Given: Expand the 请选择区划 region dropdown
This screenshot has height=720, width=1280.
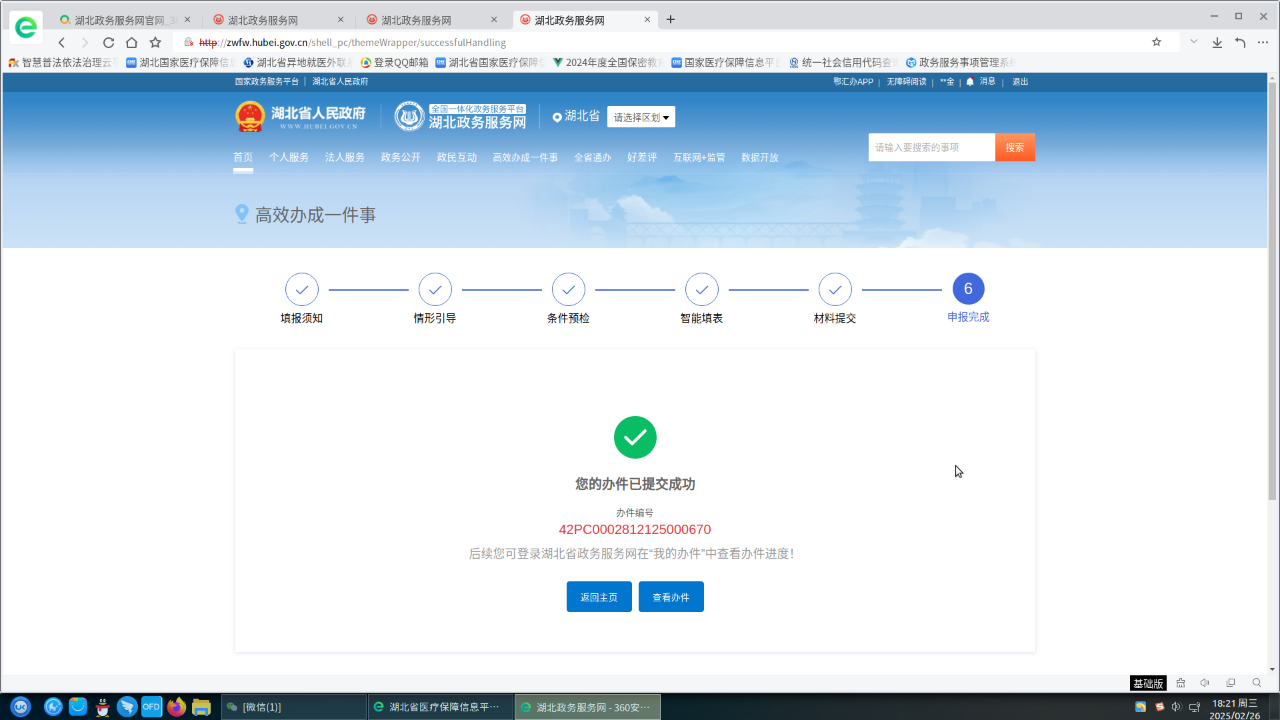Looking at the screenshot, I should pyautogui.click(x=641, y=117).
